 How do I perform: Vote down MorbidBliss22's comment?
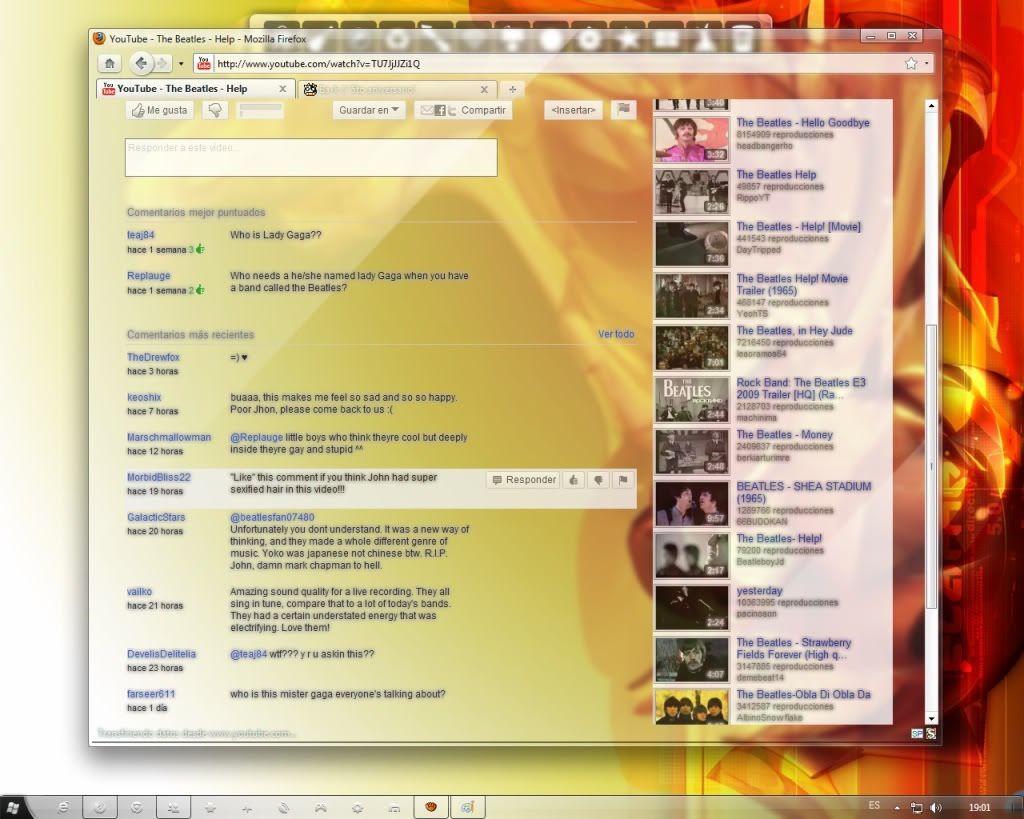coord(598,480)
